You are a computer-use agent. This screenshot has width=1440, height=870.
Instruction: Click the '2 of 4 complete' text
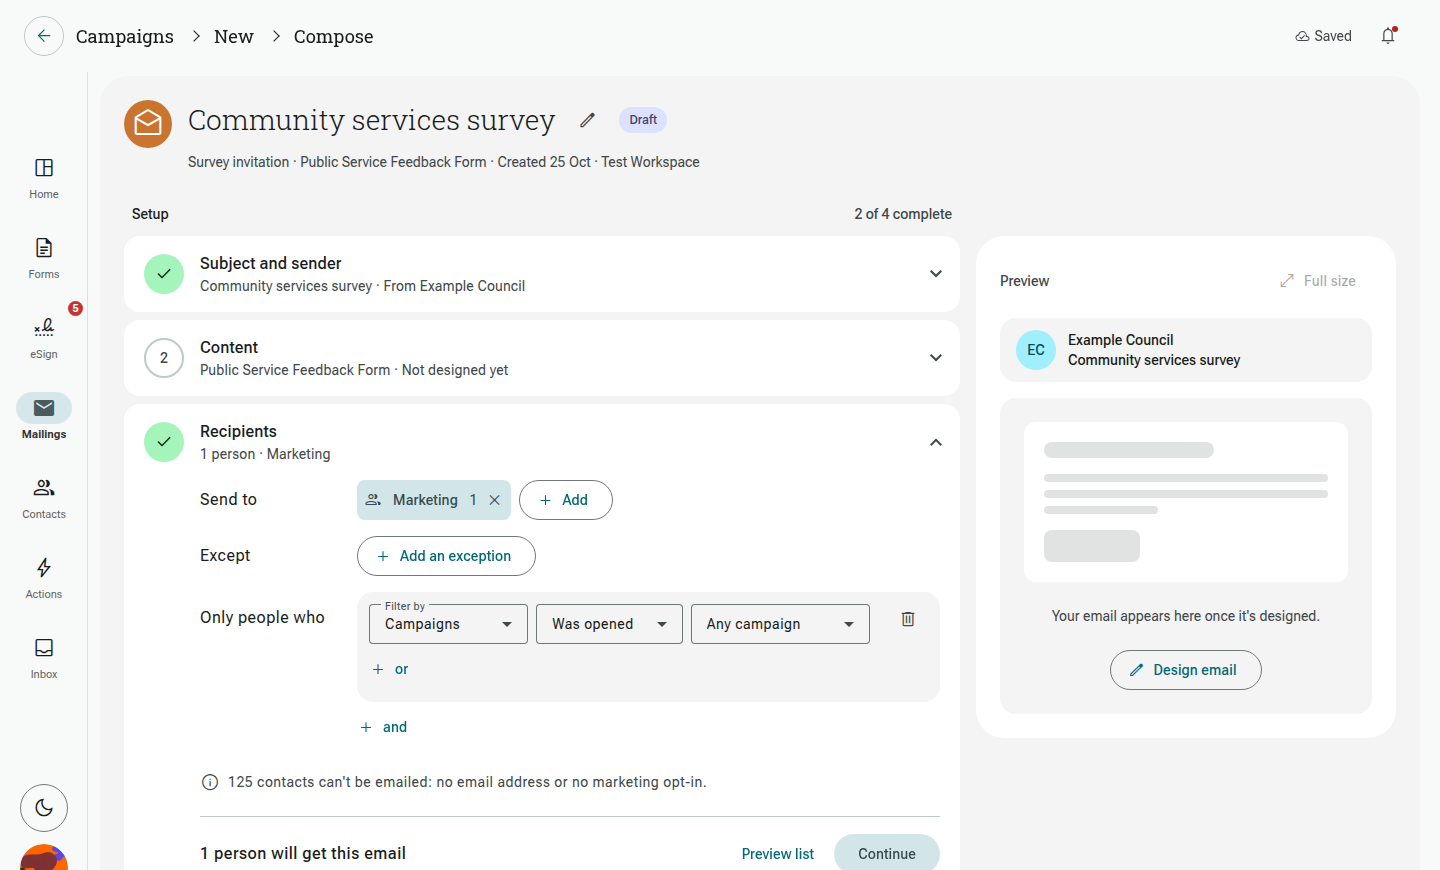(x=903, y=214)
